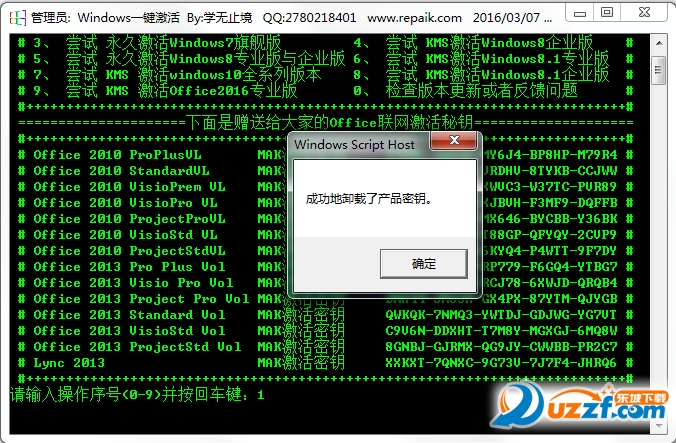Click the key fragment ending 2CVP9
The width and height of the screenshot is (676, 443).
550,234
